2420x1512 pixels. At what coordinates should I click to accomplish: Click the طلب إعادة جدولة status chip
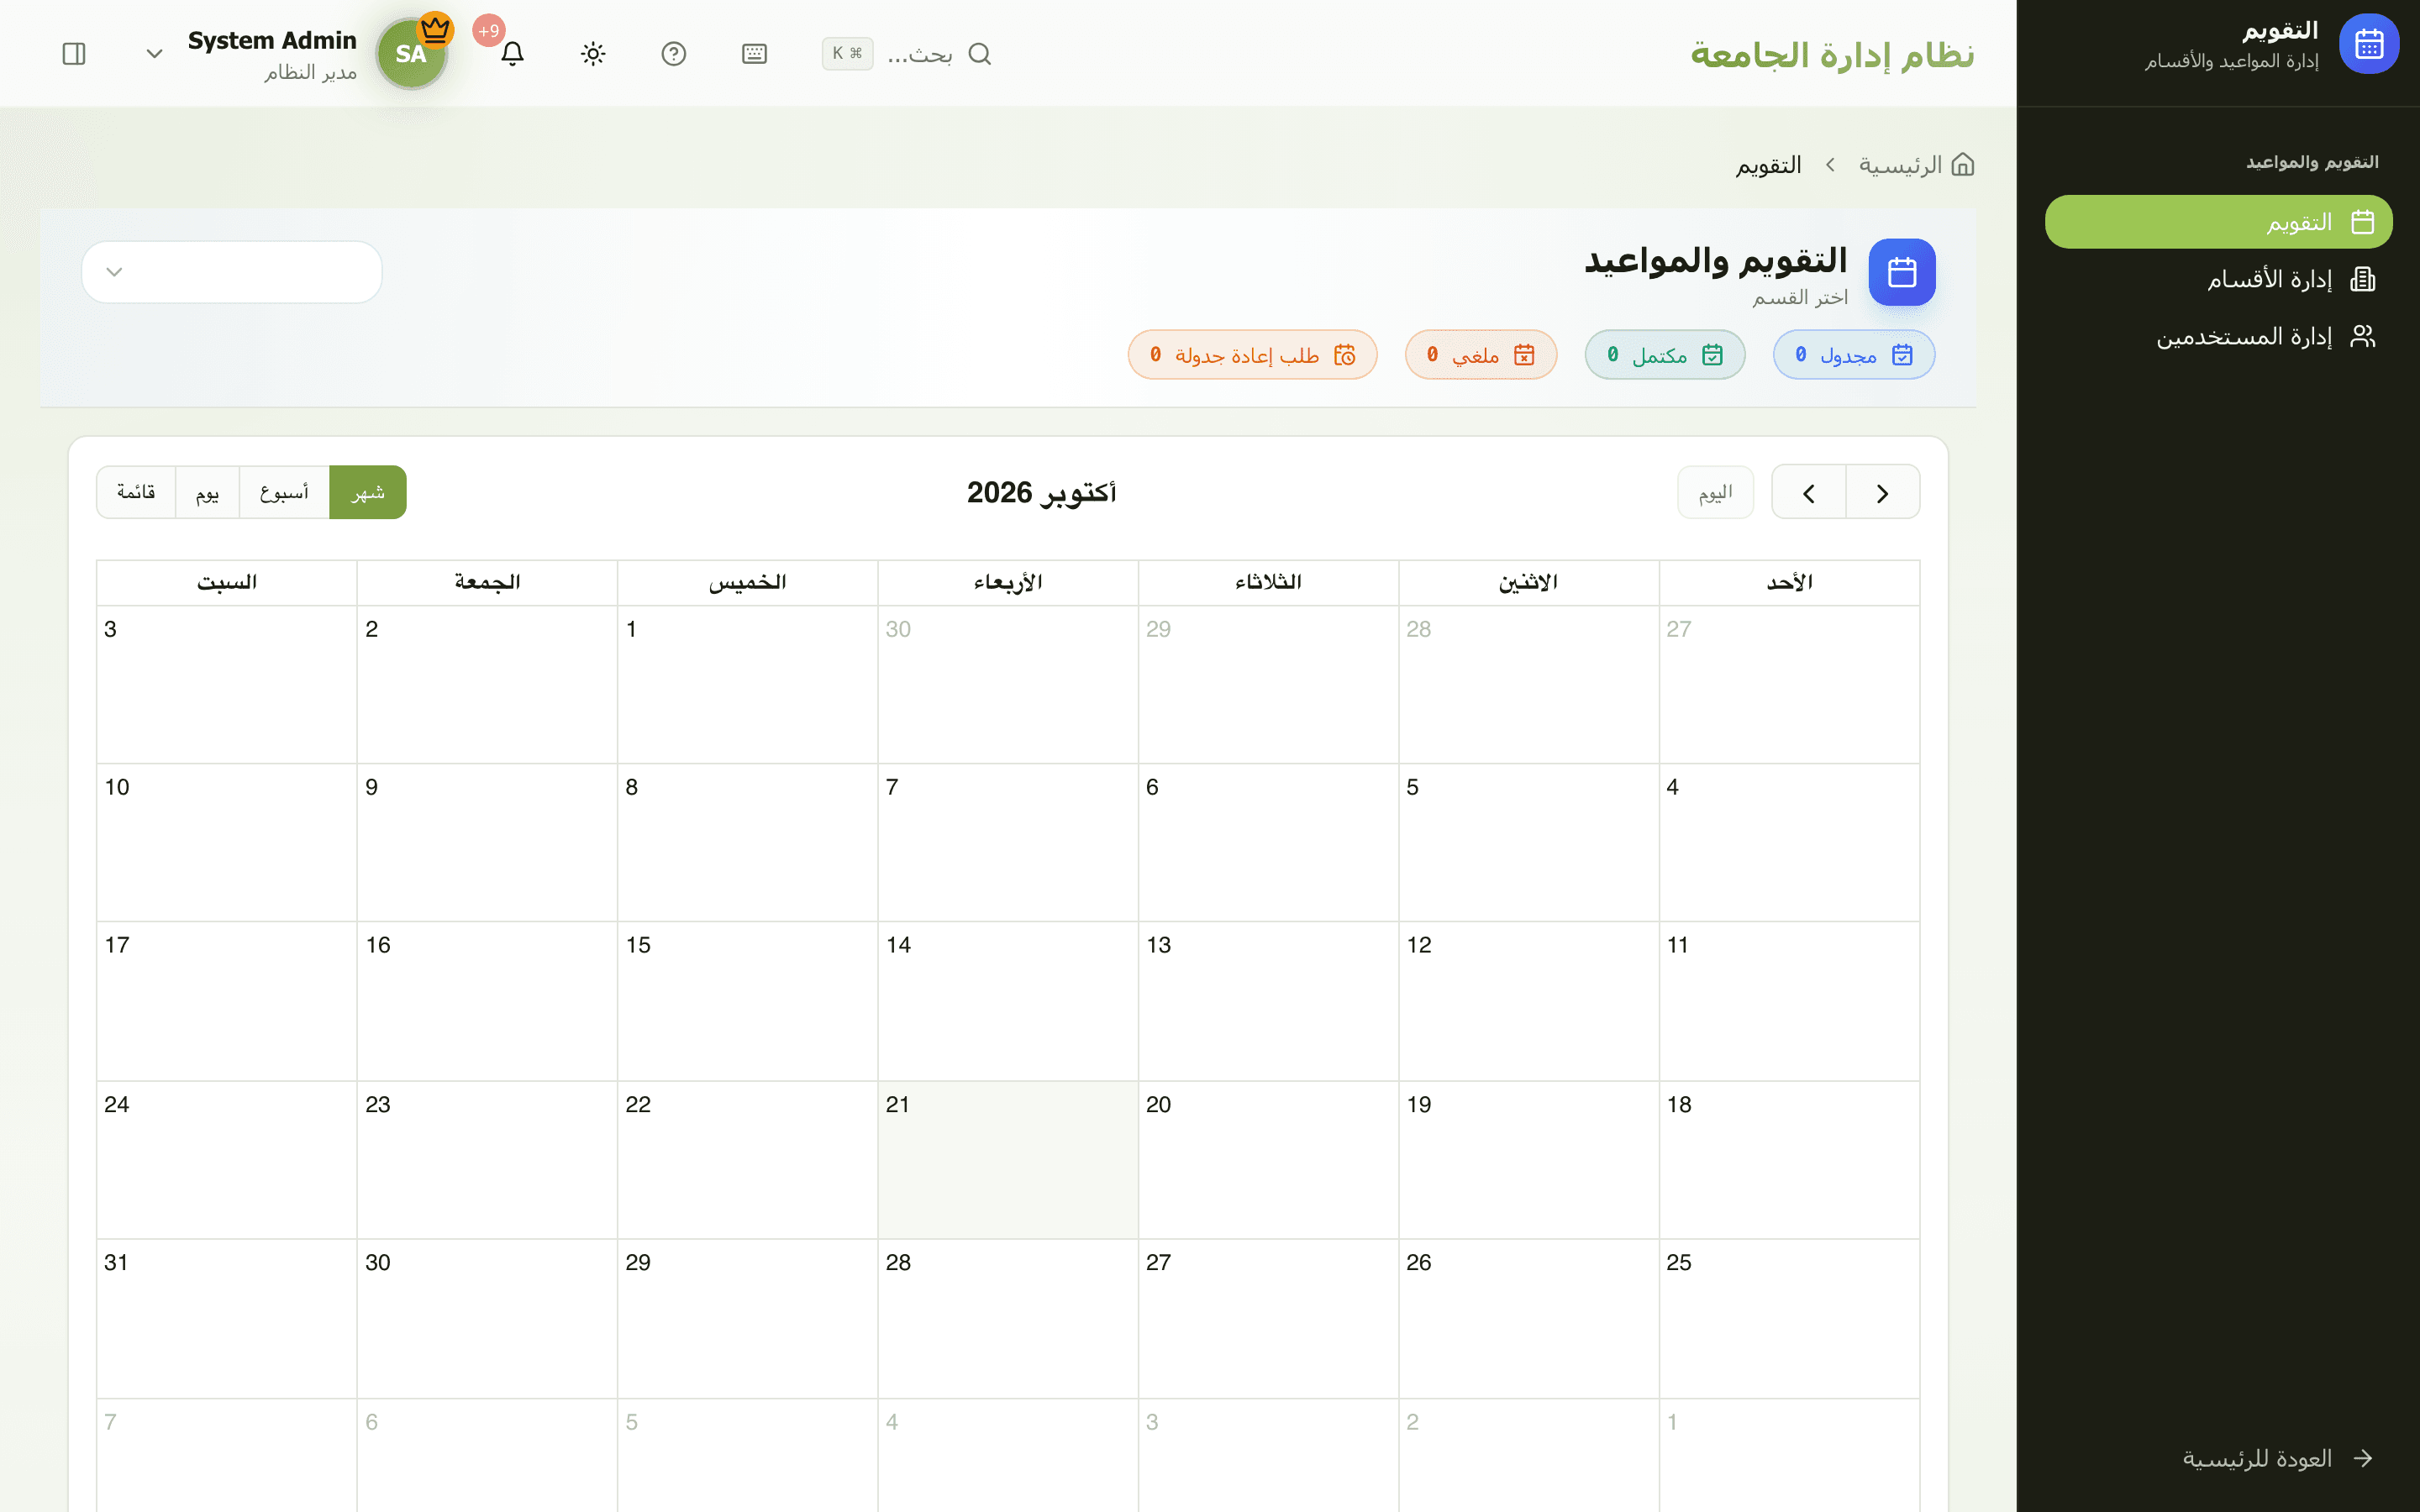pos(1252,355)
